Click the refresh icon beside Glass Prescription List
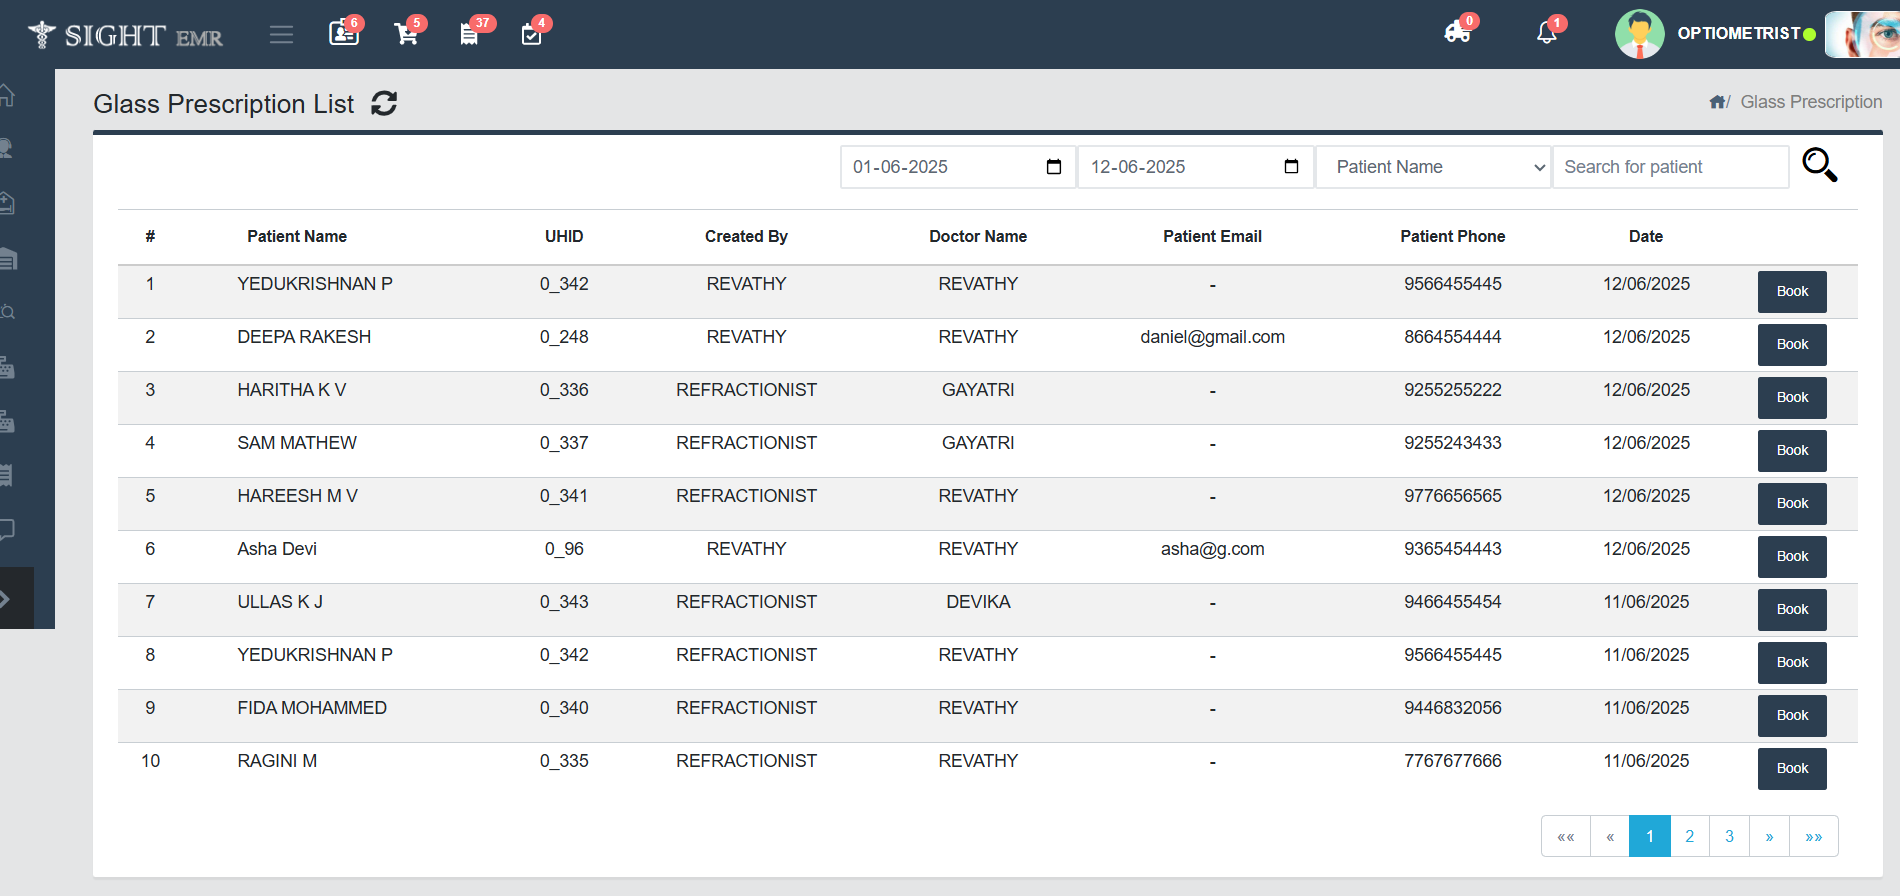The width and height of the screenshot is (1900, 896). 384,104
